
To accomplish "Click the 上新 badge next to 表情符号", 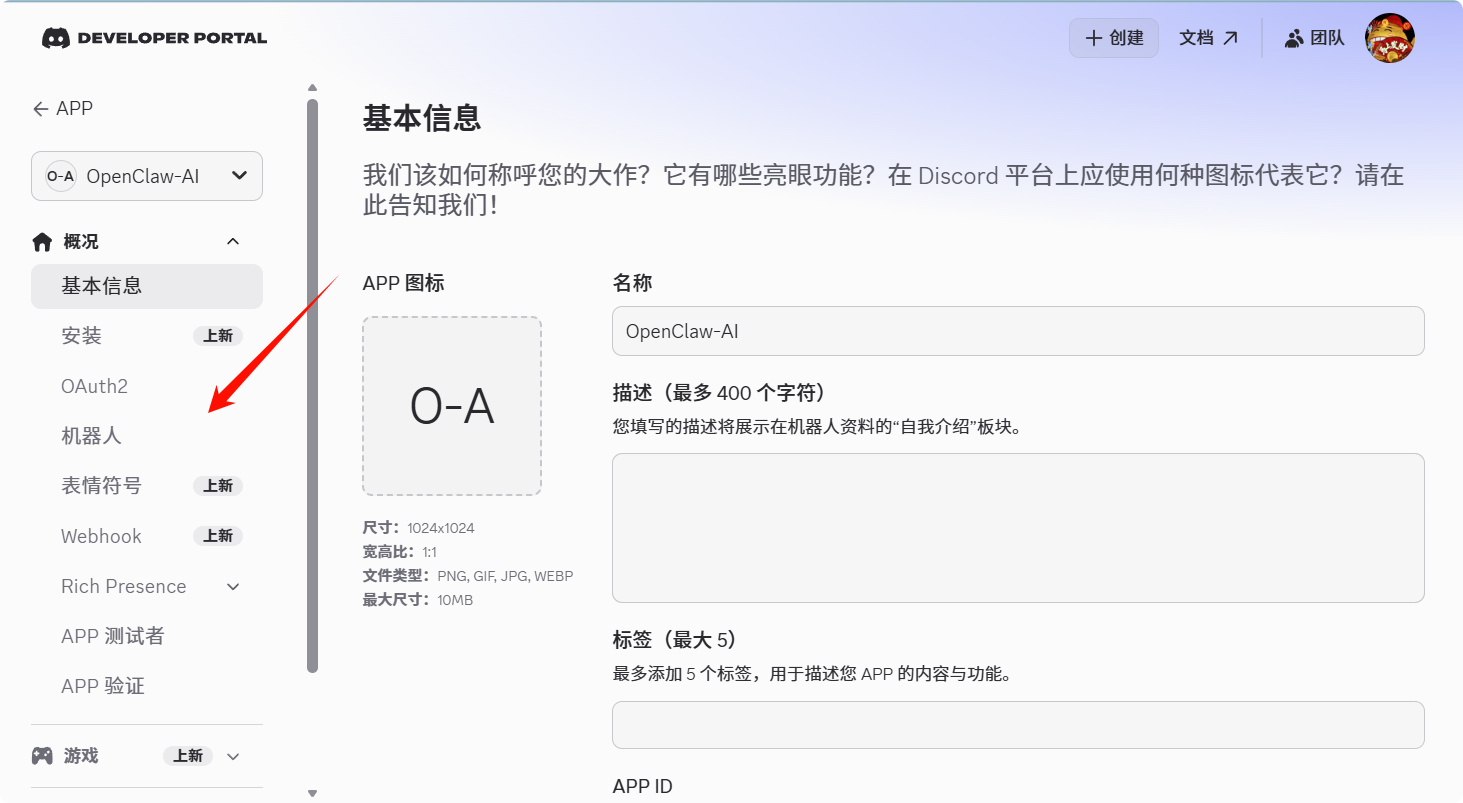I will tap(218, 486).
